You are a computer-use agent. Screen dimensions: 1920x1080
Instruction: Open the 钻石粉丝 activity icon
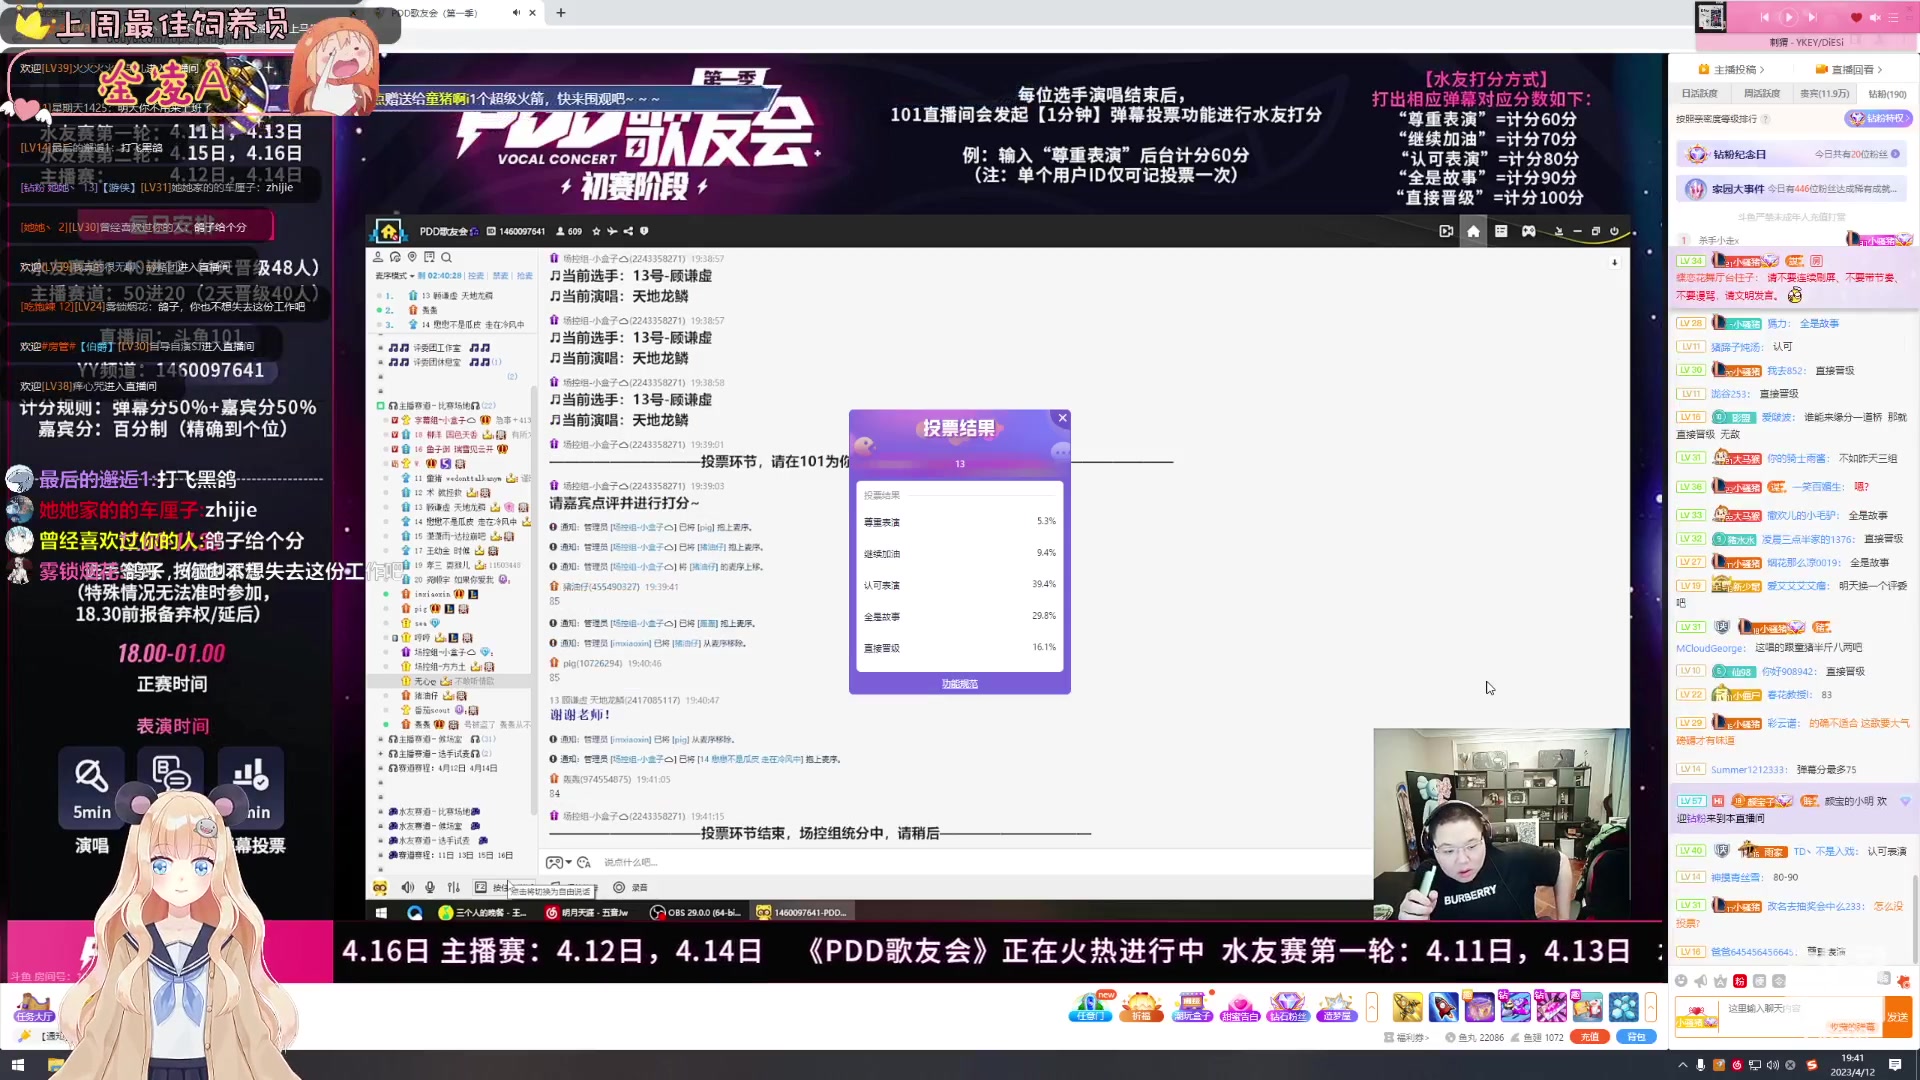tap(1288, 1006)
